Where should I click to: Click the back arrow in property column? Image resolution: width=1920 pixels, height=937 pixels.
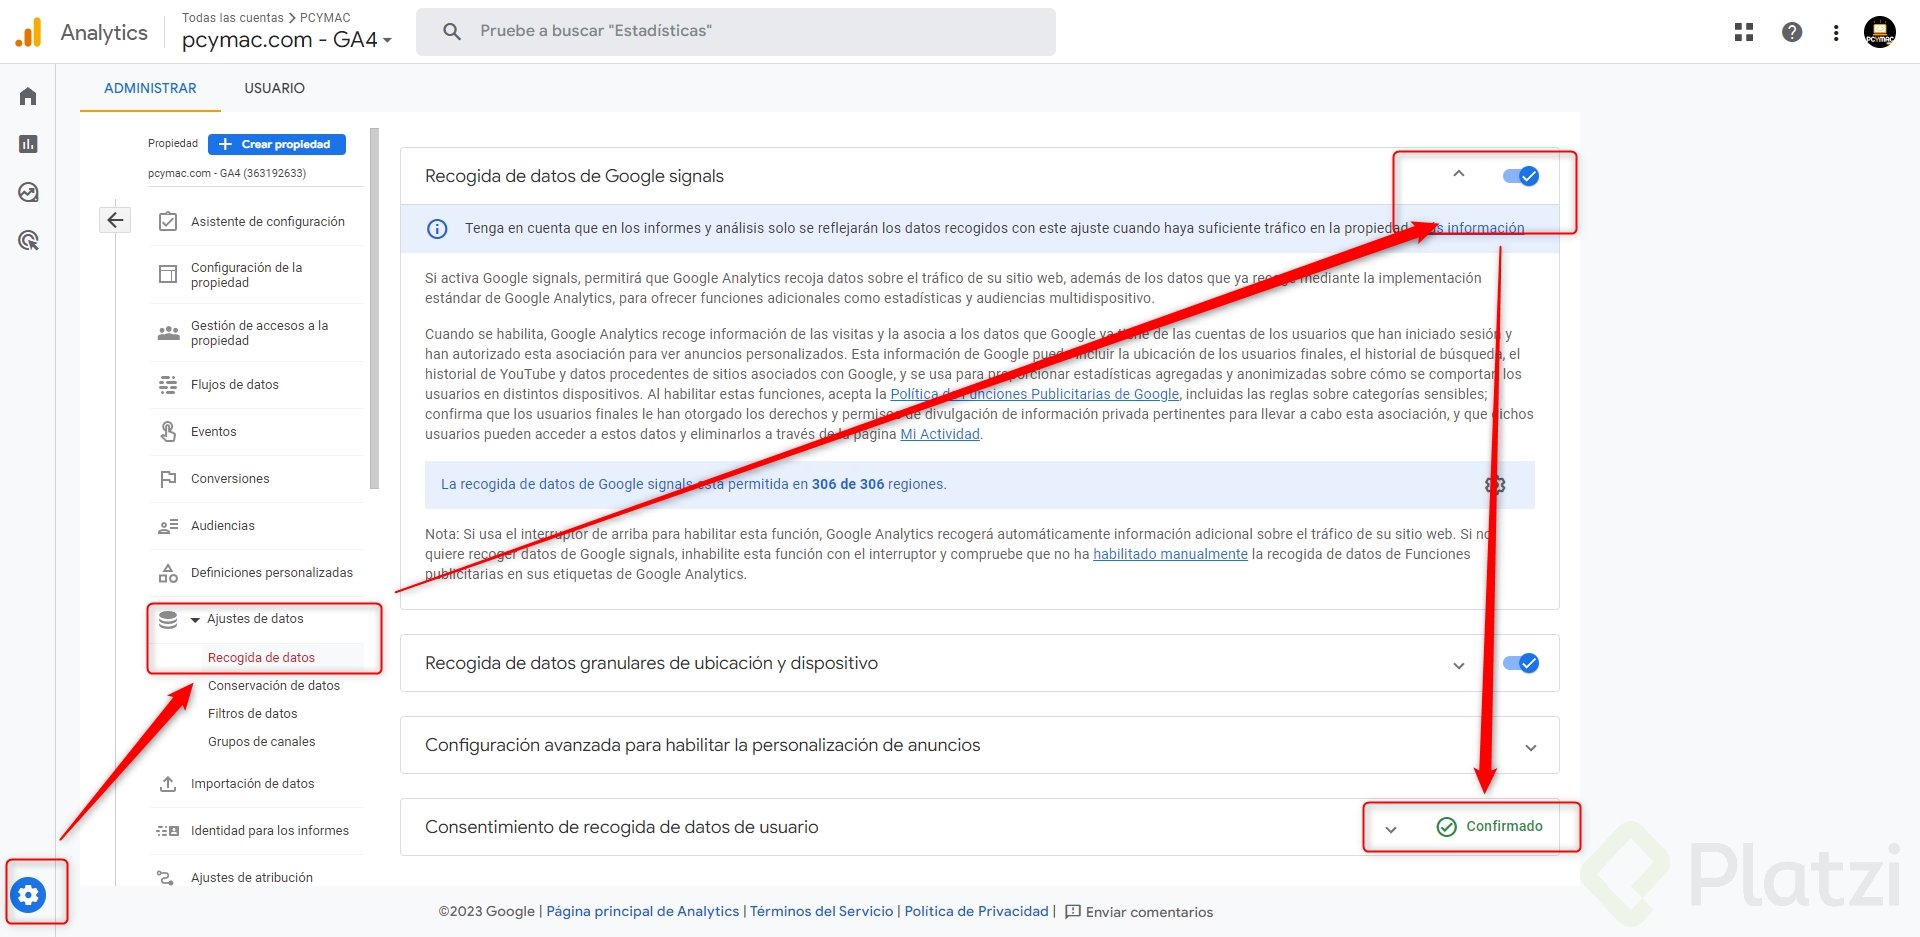115,220
